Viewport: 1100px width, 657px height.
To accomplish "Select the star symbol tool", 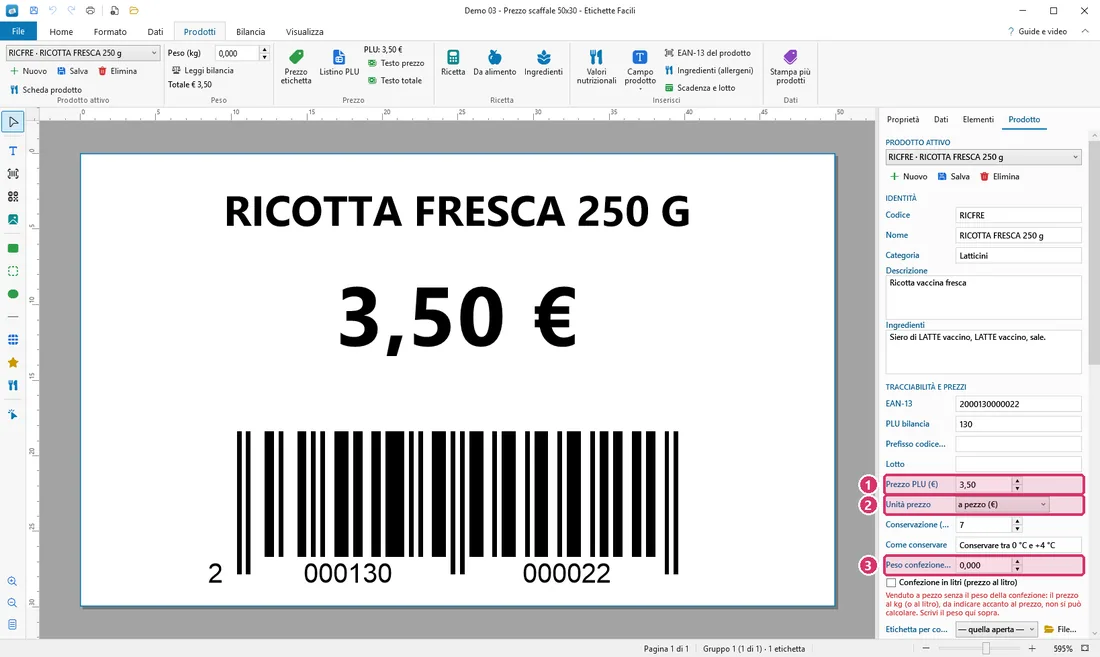I will [x=13, y=363].
